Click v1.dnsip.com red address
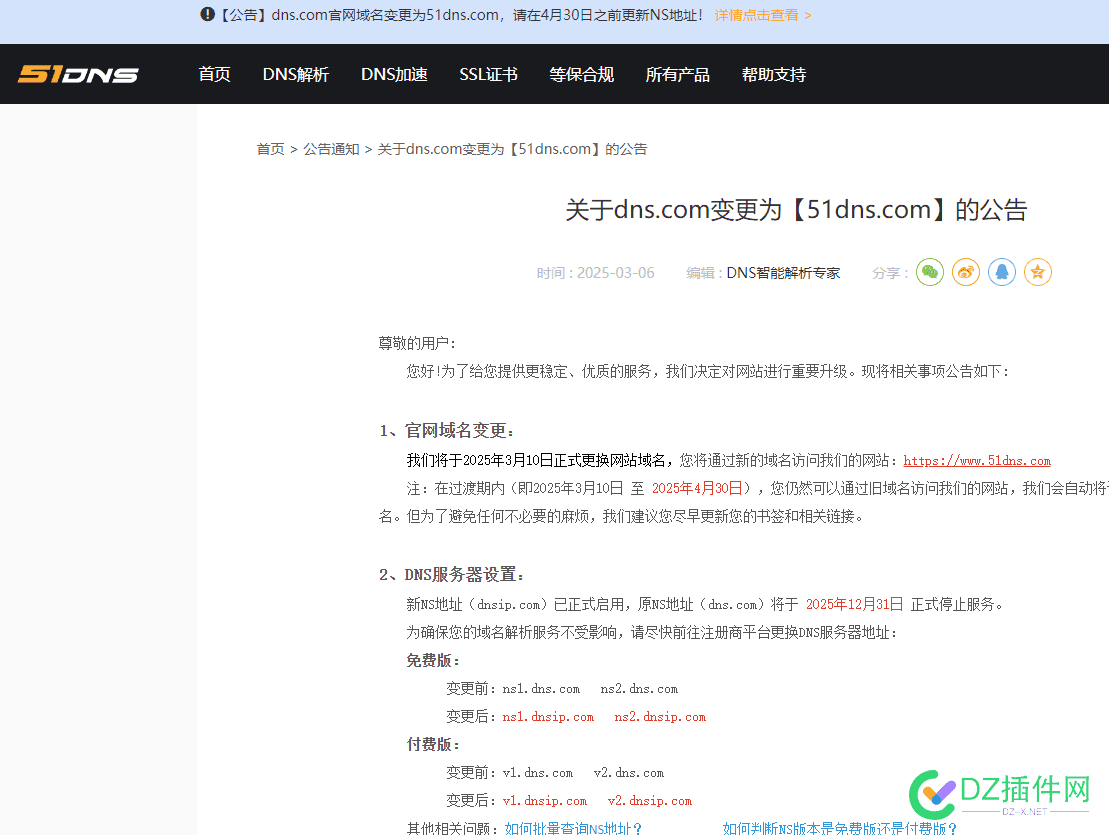 [545, 801]
